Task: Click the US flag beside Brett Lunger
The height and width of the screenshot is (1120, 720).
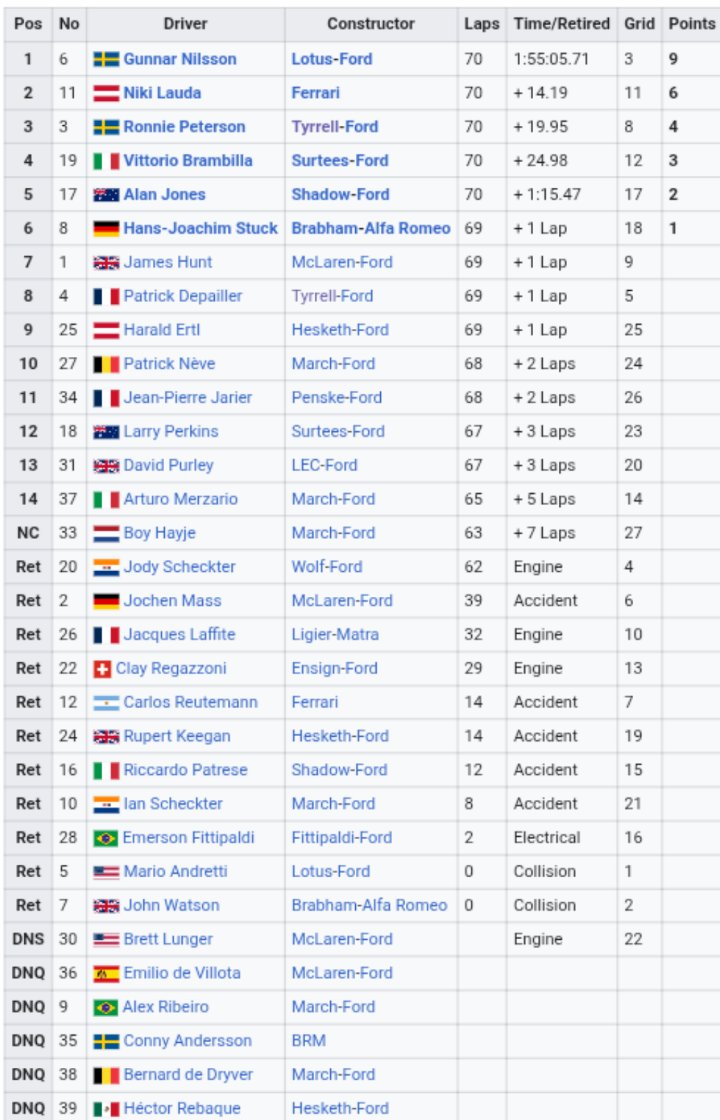Action: [106, 939]
